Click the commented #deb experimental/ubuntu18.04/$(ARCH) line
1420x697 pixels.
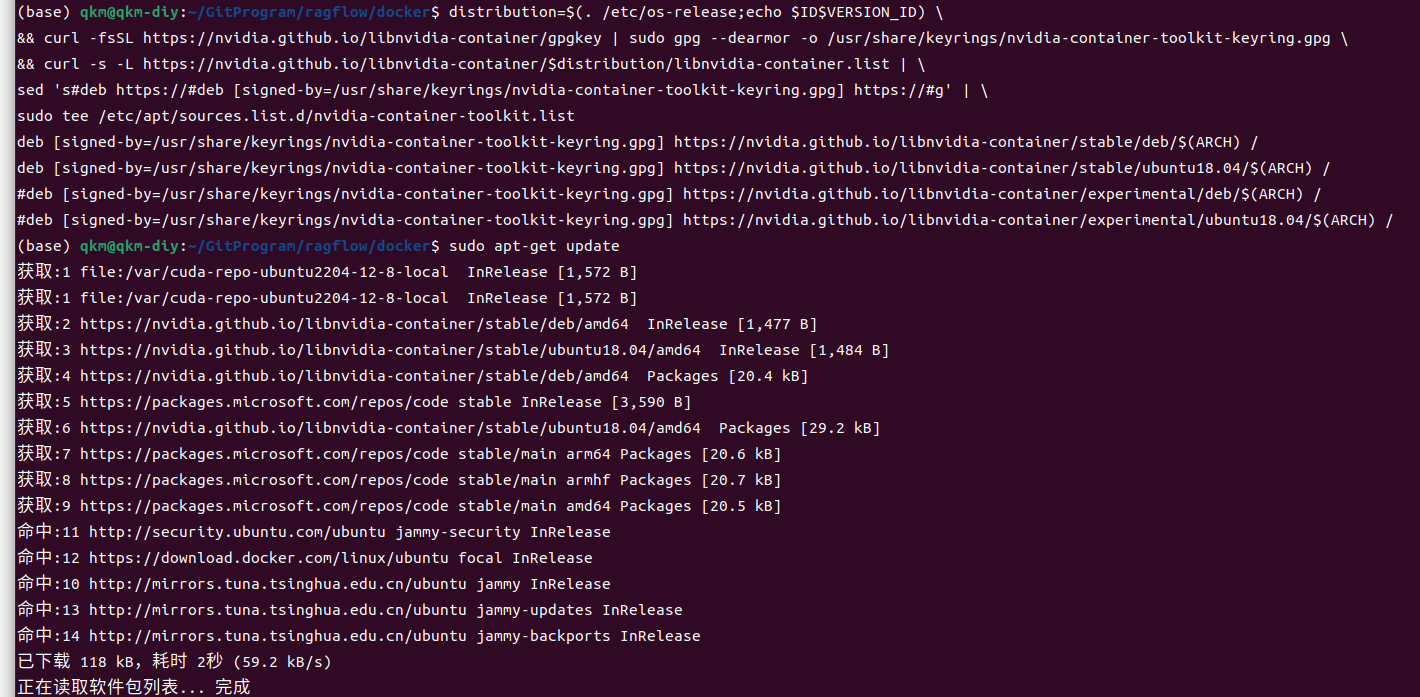point(705,221)
